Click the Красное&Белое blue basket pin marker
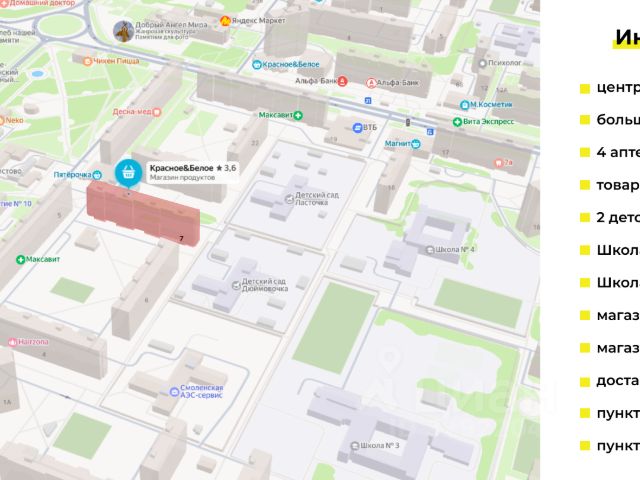 click(129, 173)
